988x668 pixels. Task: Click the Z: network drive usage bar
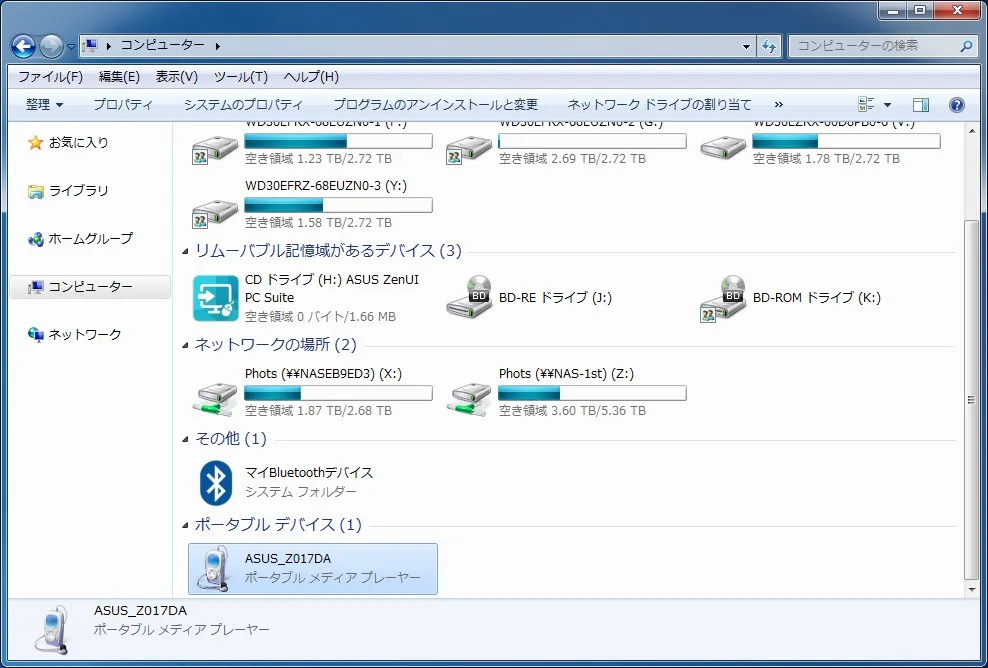(x=592, y=393)
